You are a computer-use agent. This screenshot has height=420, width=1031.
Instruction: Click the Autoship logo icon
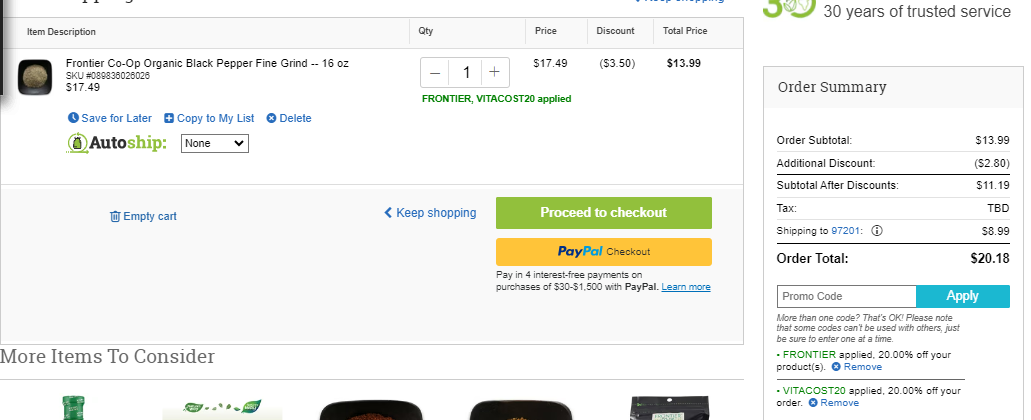[x=78, y=143]
